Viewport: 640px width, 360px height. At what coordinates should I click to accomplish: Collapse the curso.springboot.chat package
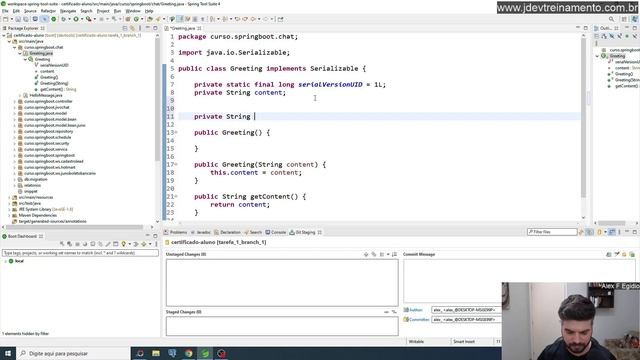click(15, 47)
